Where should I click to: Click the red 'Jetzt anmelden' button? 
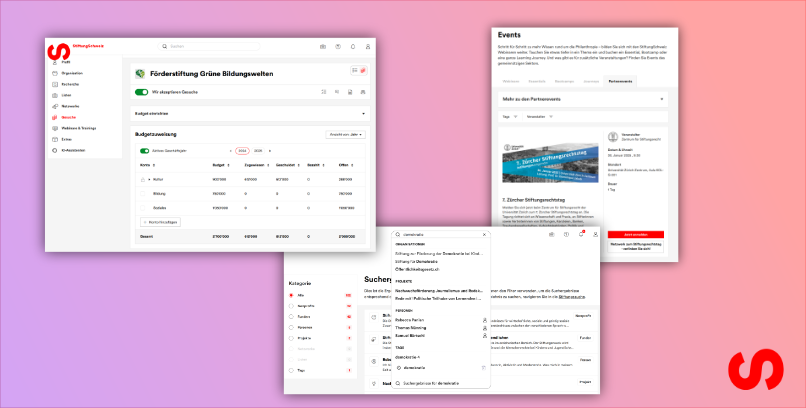(636, 234)
